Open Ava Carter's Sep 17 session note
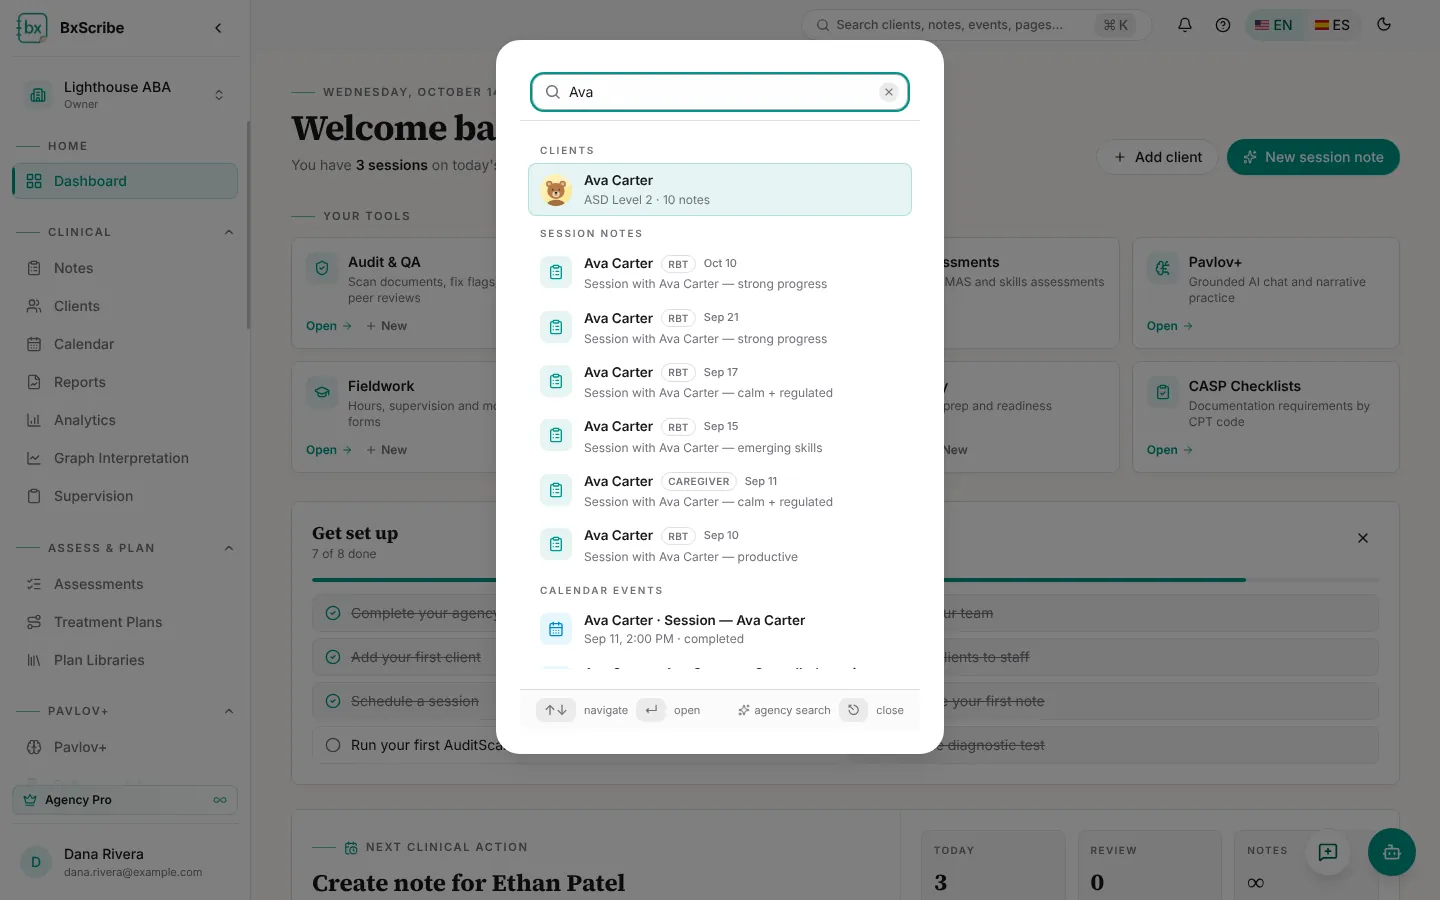The width and height of the screenshot is (1440, 900). click(x=720, y=382)
